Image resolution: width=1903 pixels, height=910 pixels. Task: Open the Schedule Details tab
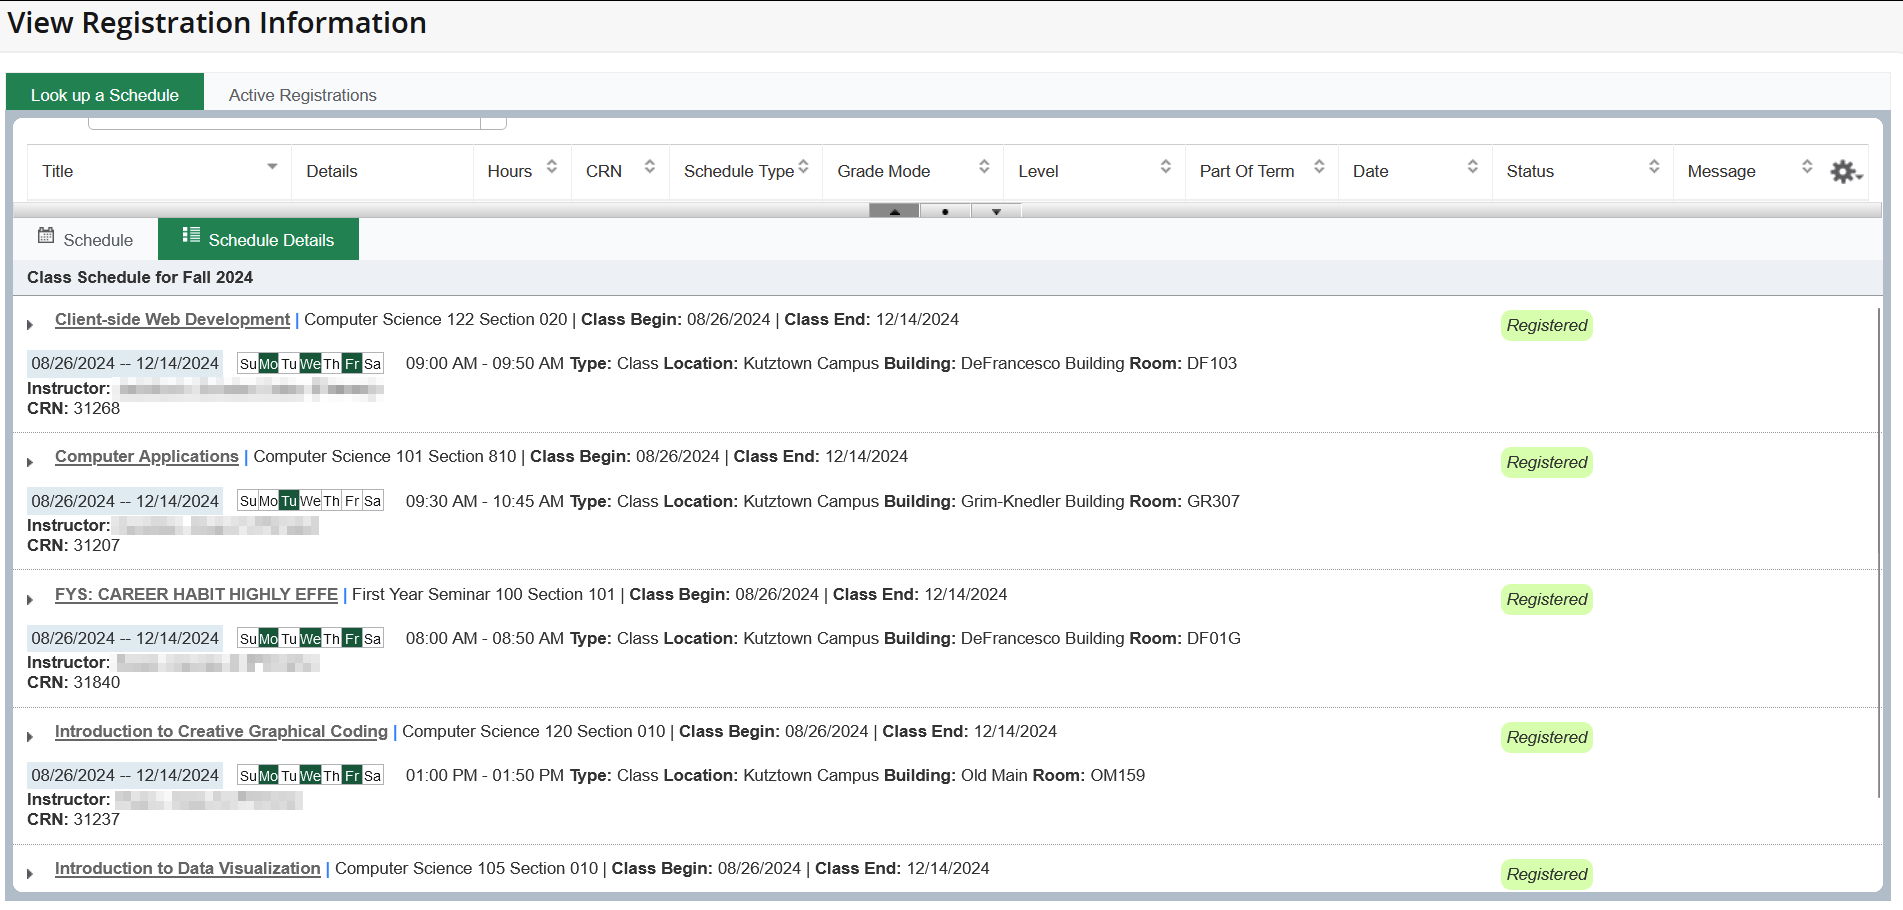point(258,239)
